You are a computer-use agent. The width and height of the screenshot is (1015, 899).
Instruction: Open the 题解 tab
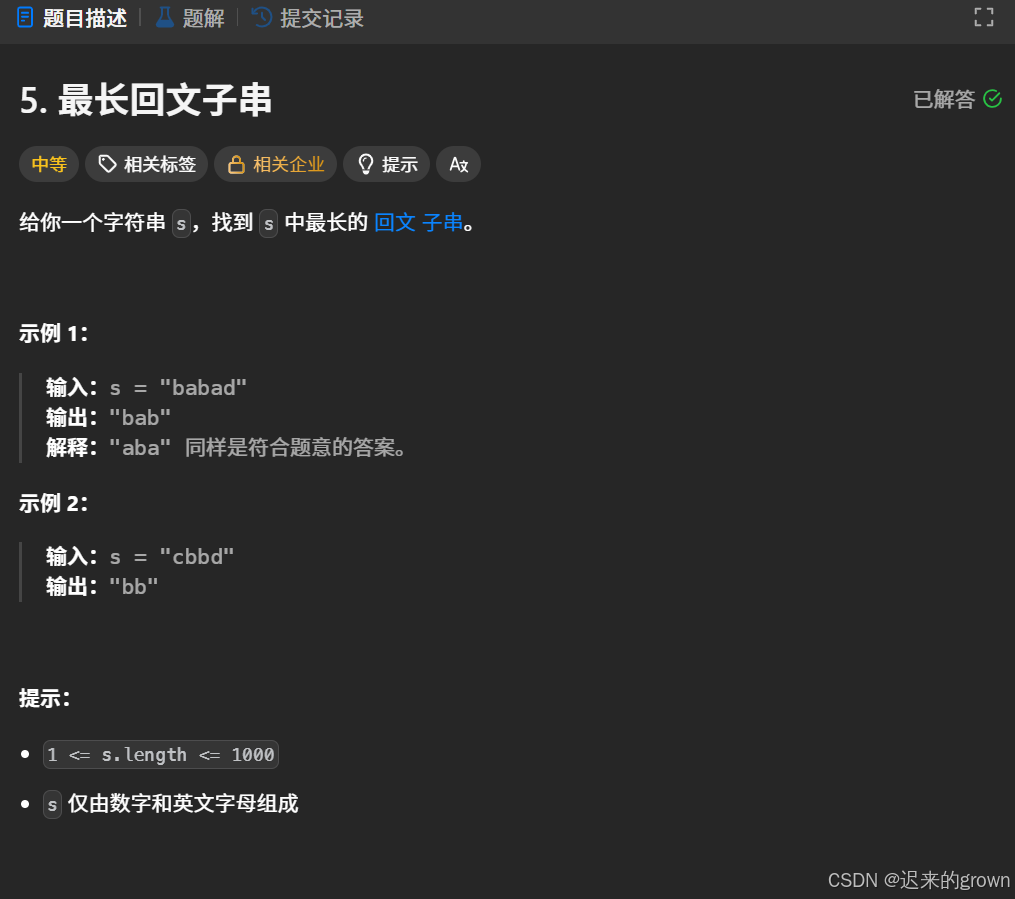pos(190,18)
